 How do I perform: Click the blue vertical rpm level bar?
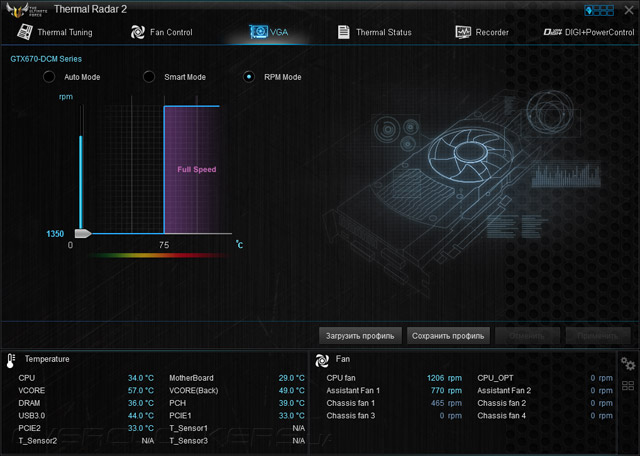[81, 182]
